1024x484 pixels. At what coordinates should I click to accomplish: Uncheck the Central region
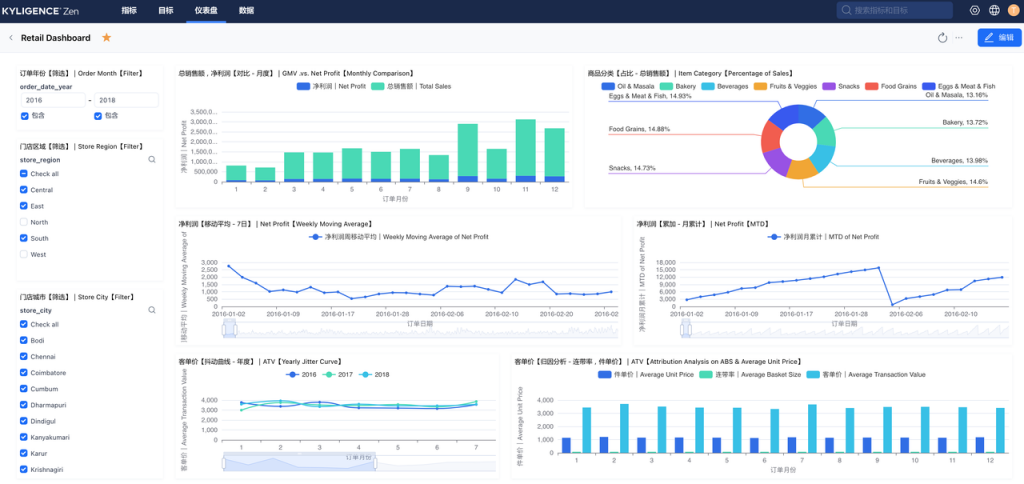(24, 190)
